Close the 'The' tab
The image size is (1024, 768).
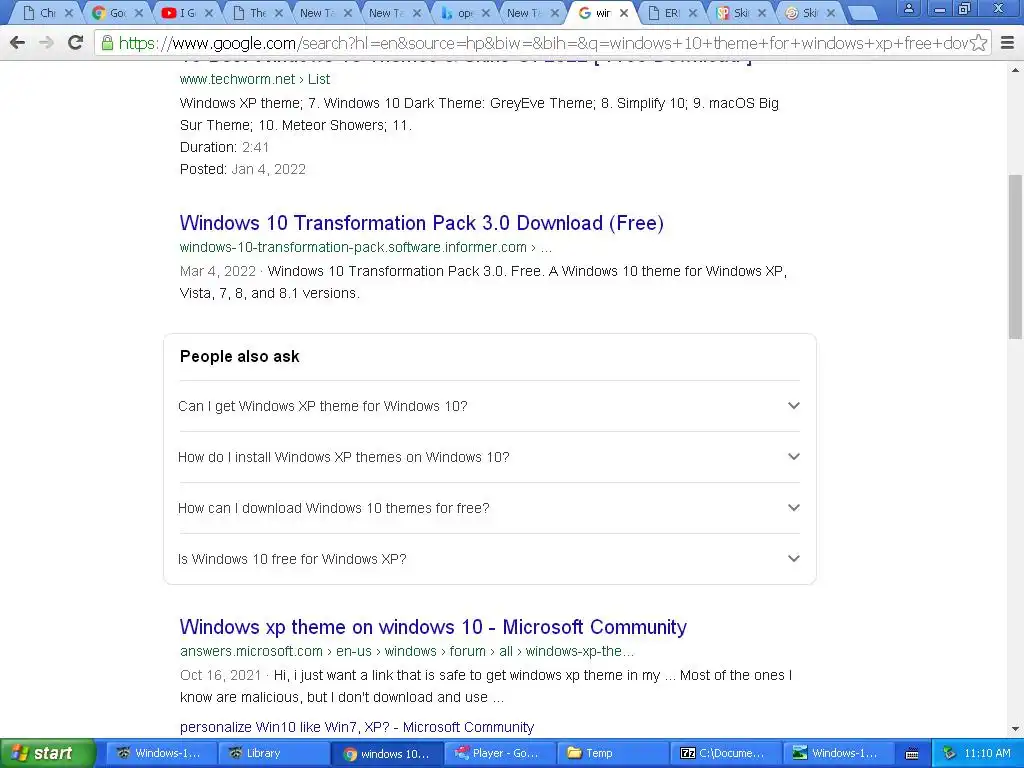278,13
